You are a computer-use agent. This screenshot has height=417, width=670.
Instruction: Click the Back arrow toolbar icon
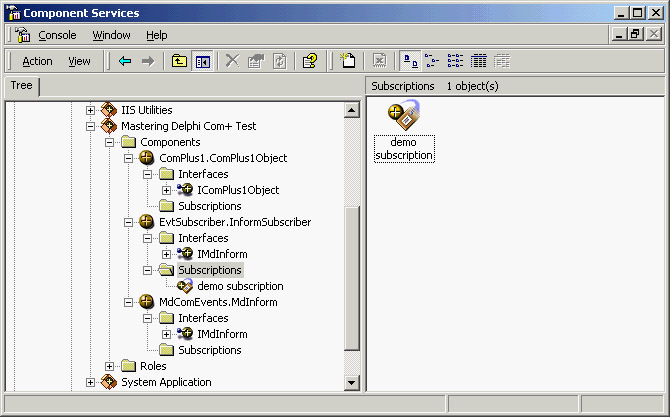click(x=125, y=61)
